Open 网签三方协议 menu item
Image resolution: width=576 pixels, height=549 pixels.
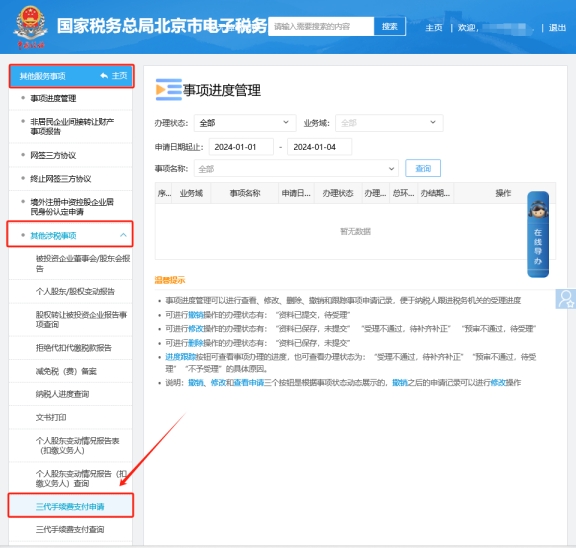[70, 155]
